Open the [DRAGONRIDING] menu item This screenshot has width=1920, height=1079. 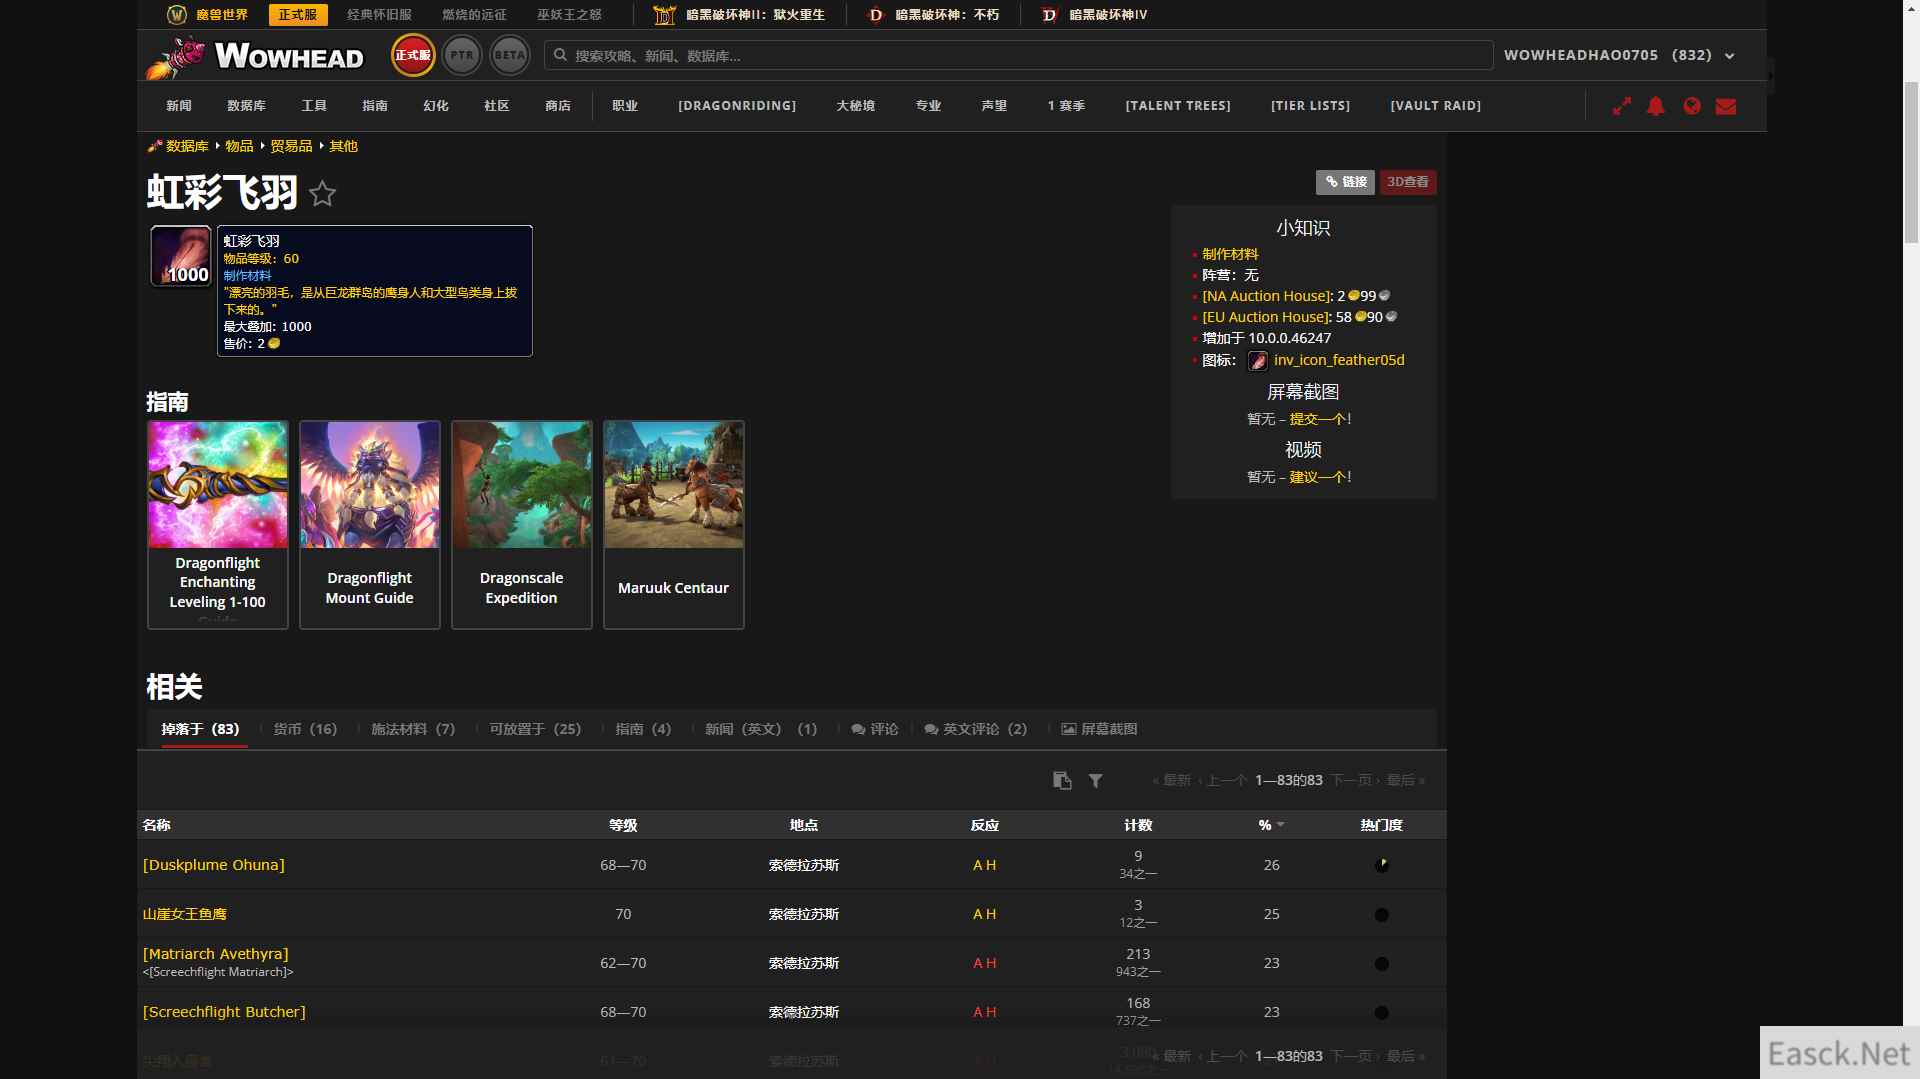[737, 106]
